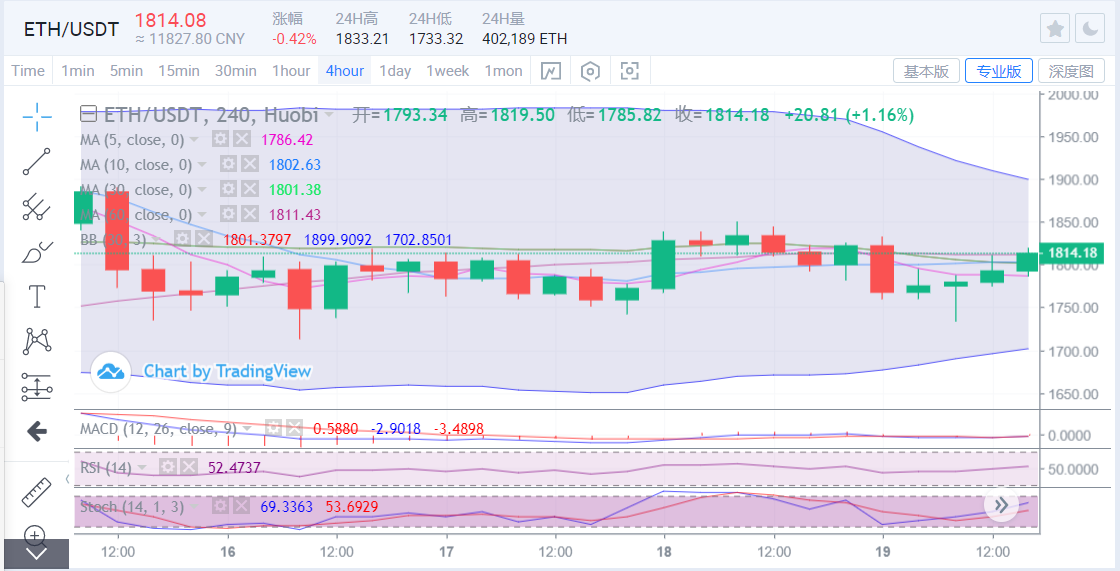
Task: Switch to 1day interval
Action: tap(395, 71)
